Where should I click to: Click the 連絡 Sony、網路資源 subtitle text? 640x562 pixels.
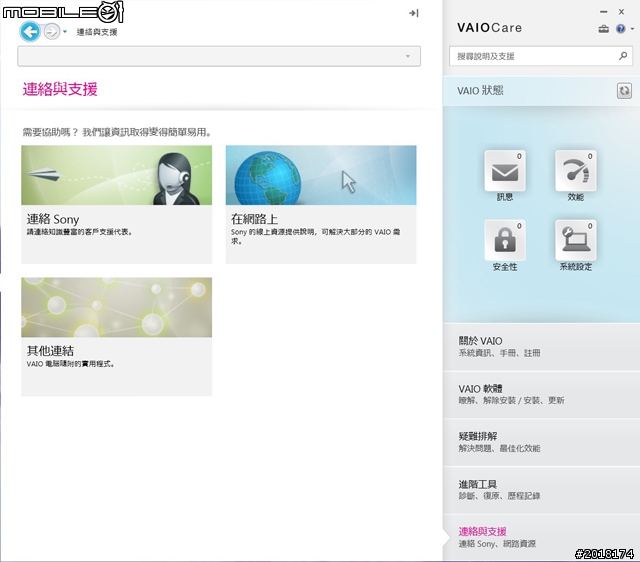[497, 544]
